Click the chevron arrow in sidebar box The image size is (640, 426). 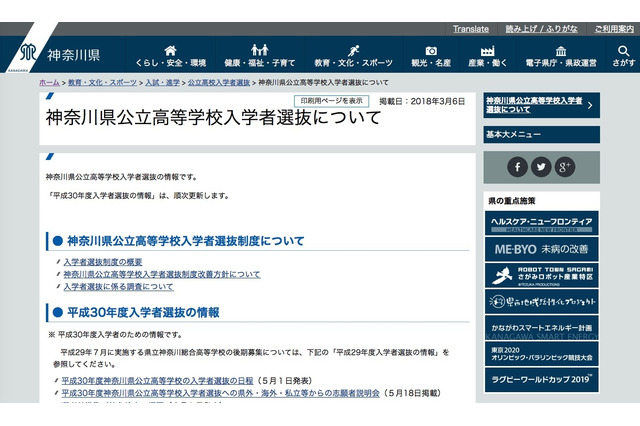(590, 105)
